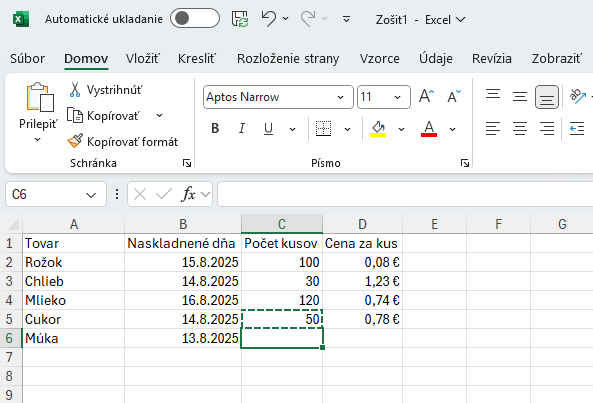This screenshot has height=403, width=593.
Task: Click the middle align icon
Action: (520, 97)
